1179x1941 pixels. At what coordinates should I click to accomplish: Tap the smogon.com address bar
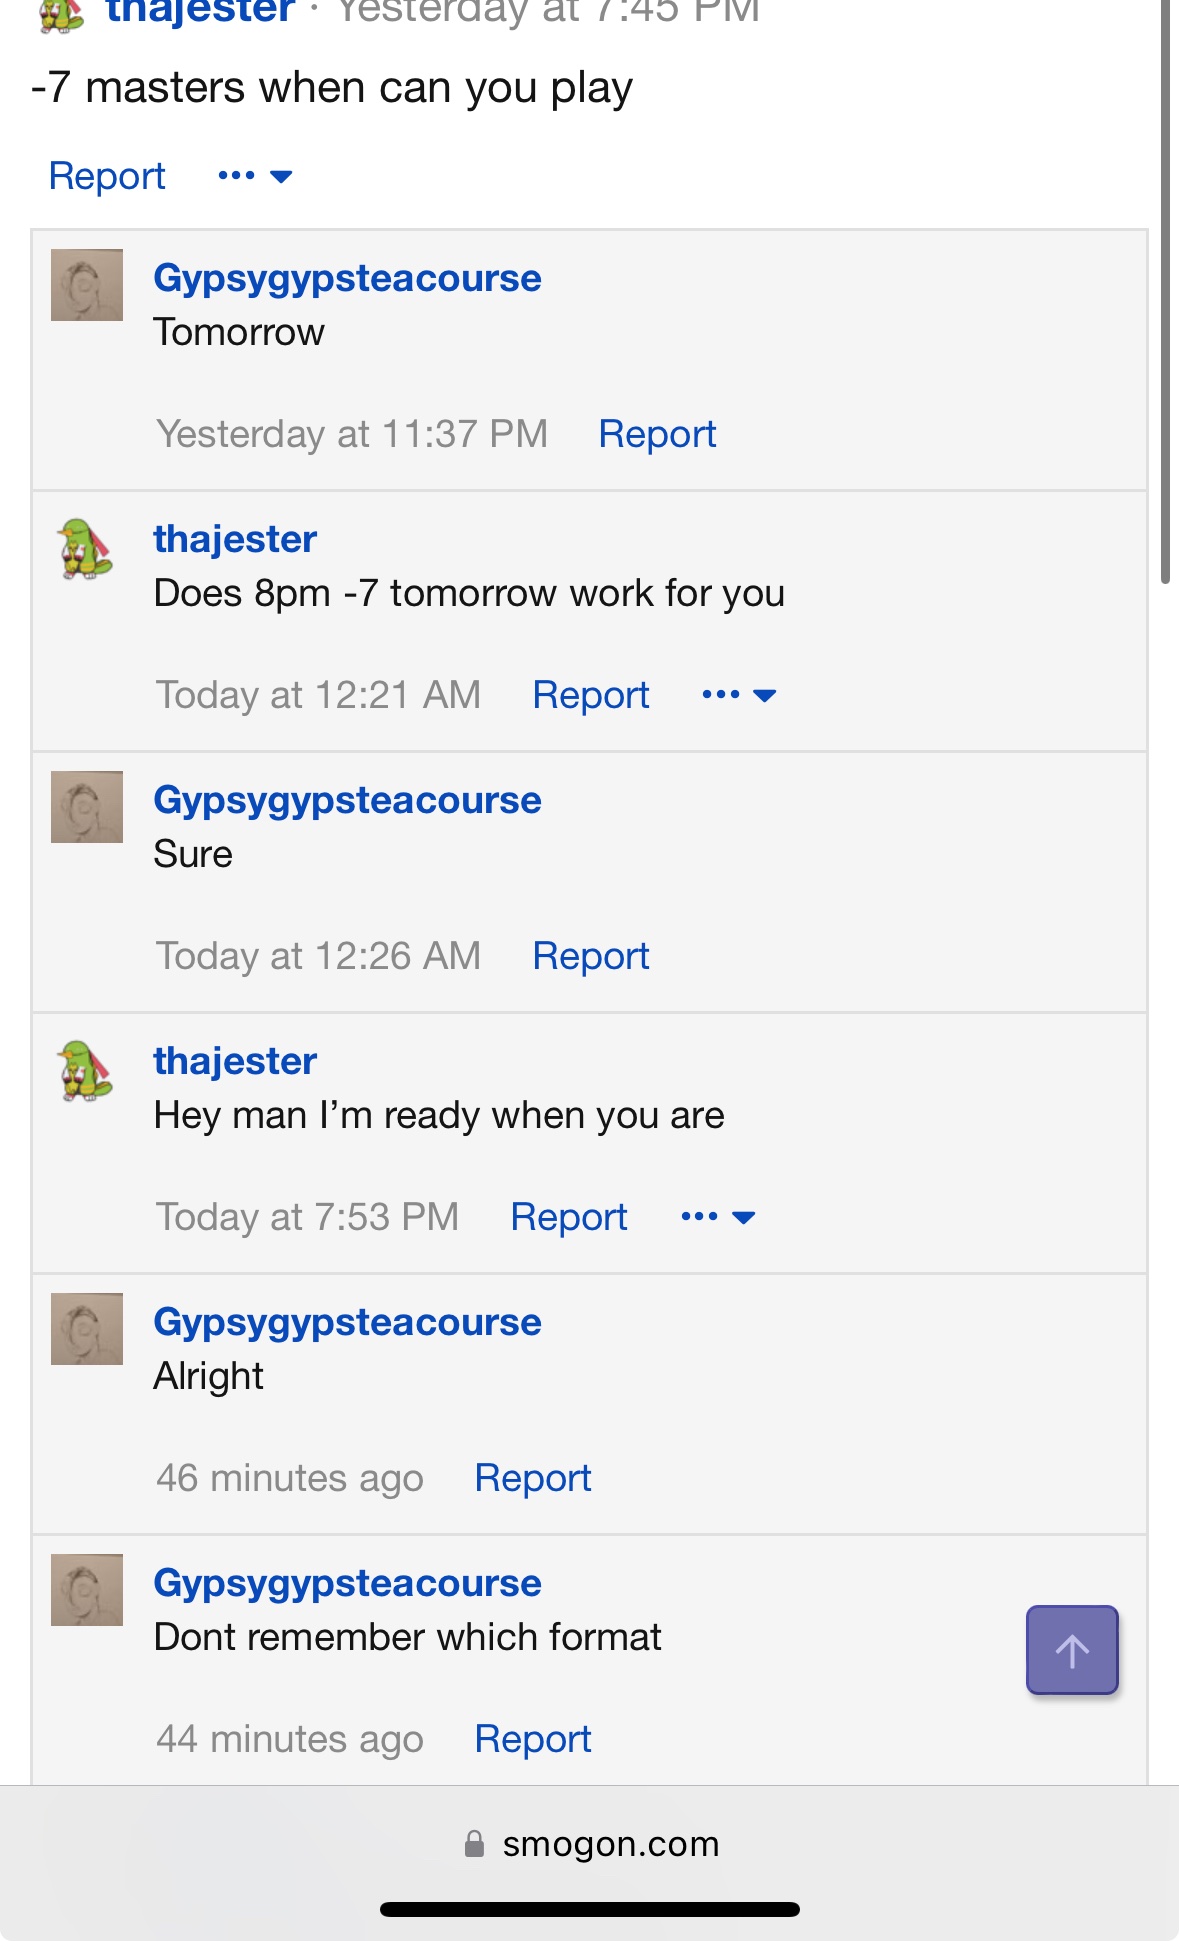610,1844
